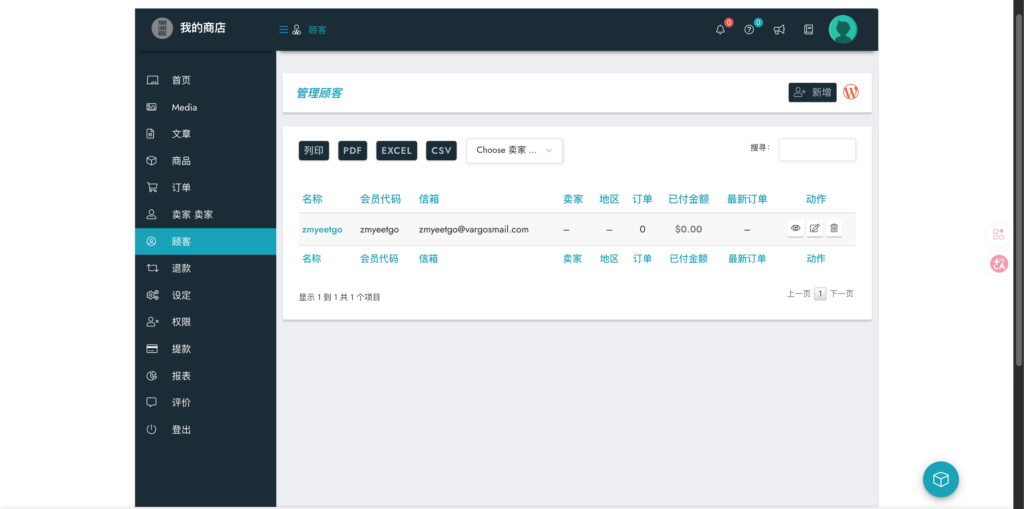Open 报表 in sidebar

pos(205,376)
